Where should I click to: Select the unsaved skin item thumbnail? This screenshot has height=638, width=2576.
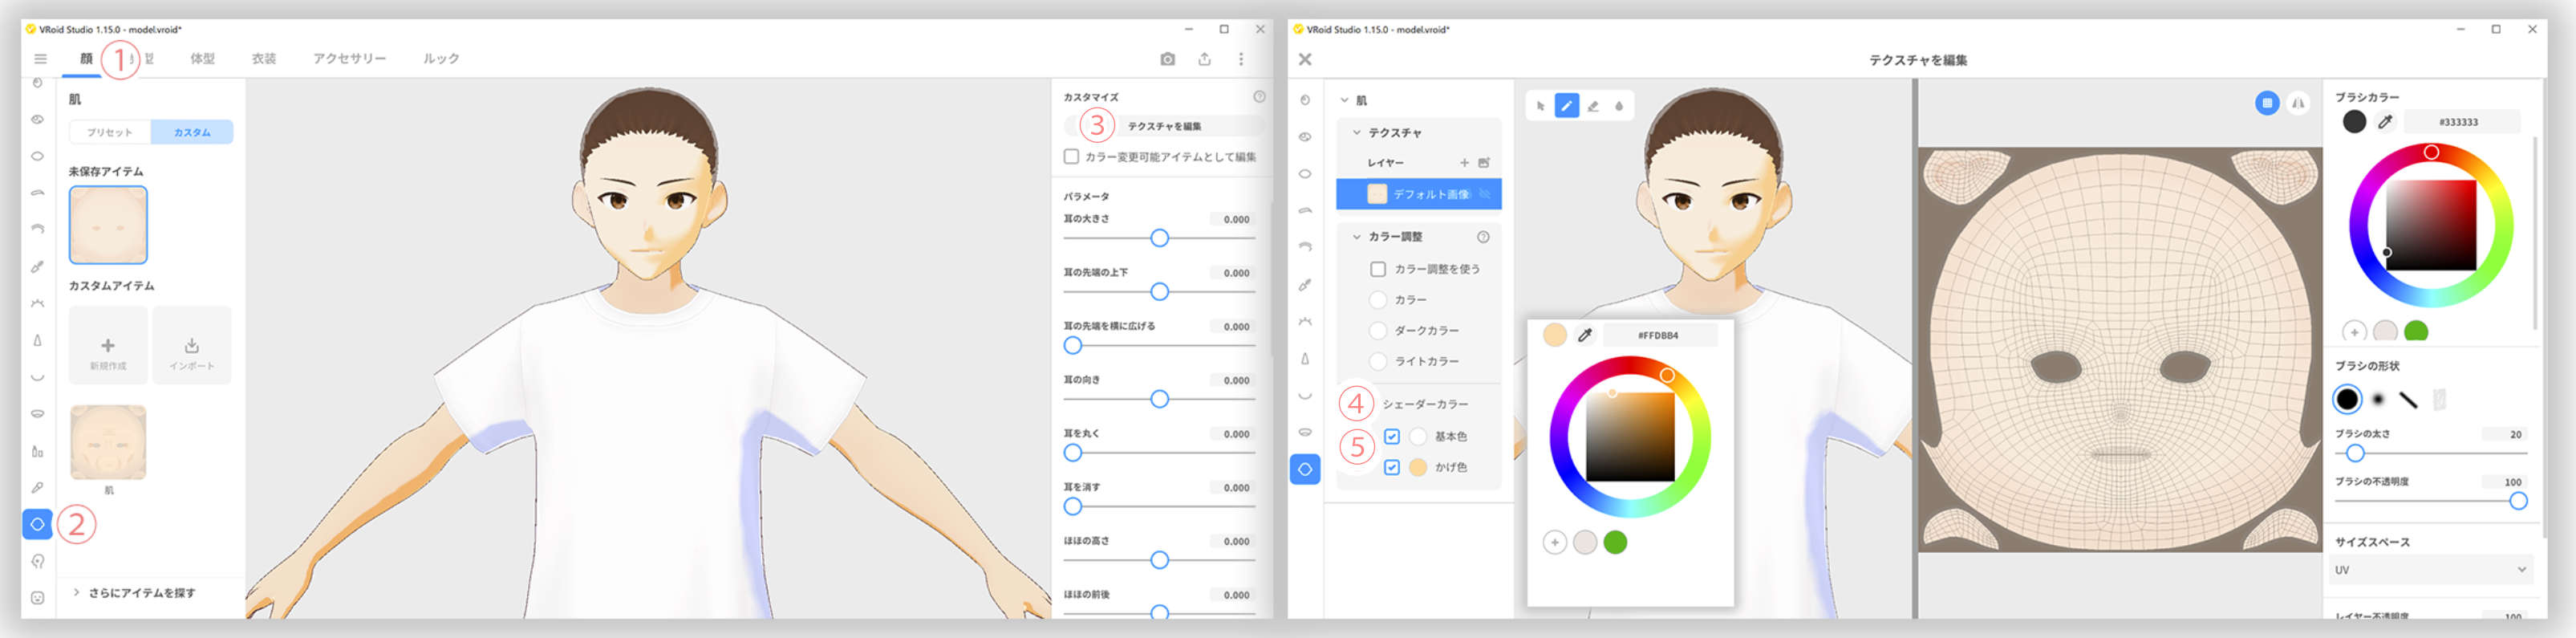click(108, 225)
